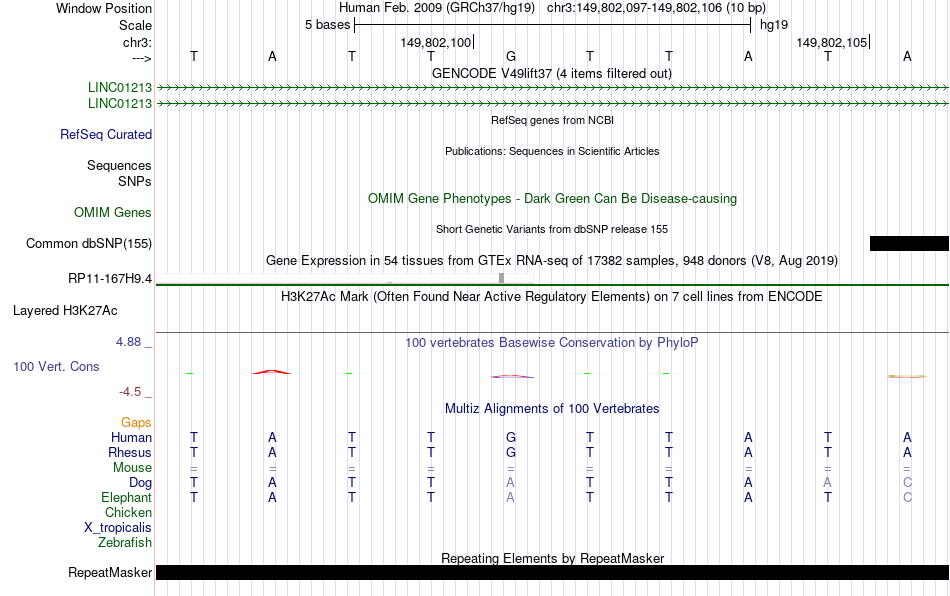Open the OMIM Genes track label

pyautogui.click(x=113, y=213)
